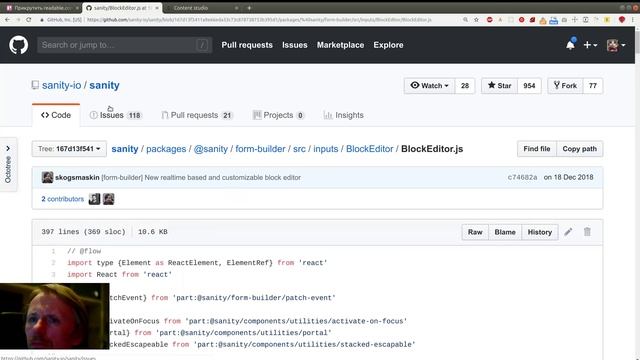Viewport: 640px width, 360px height.
Task: Expand the 2 contributors list
Action: (x=62, y=199)
